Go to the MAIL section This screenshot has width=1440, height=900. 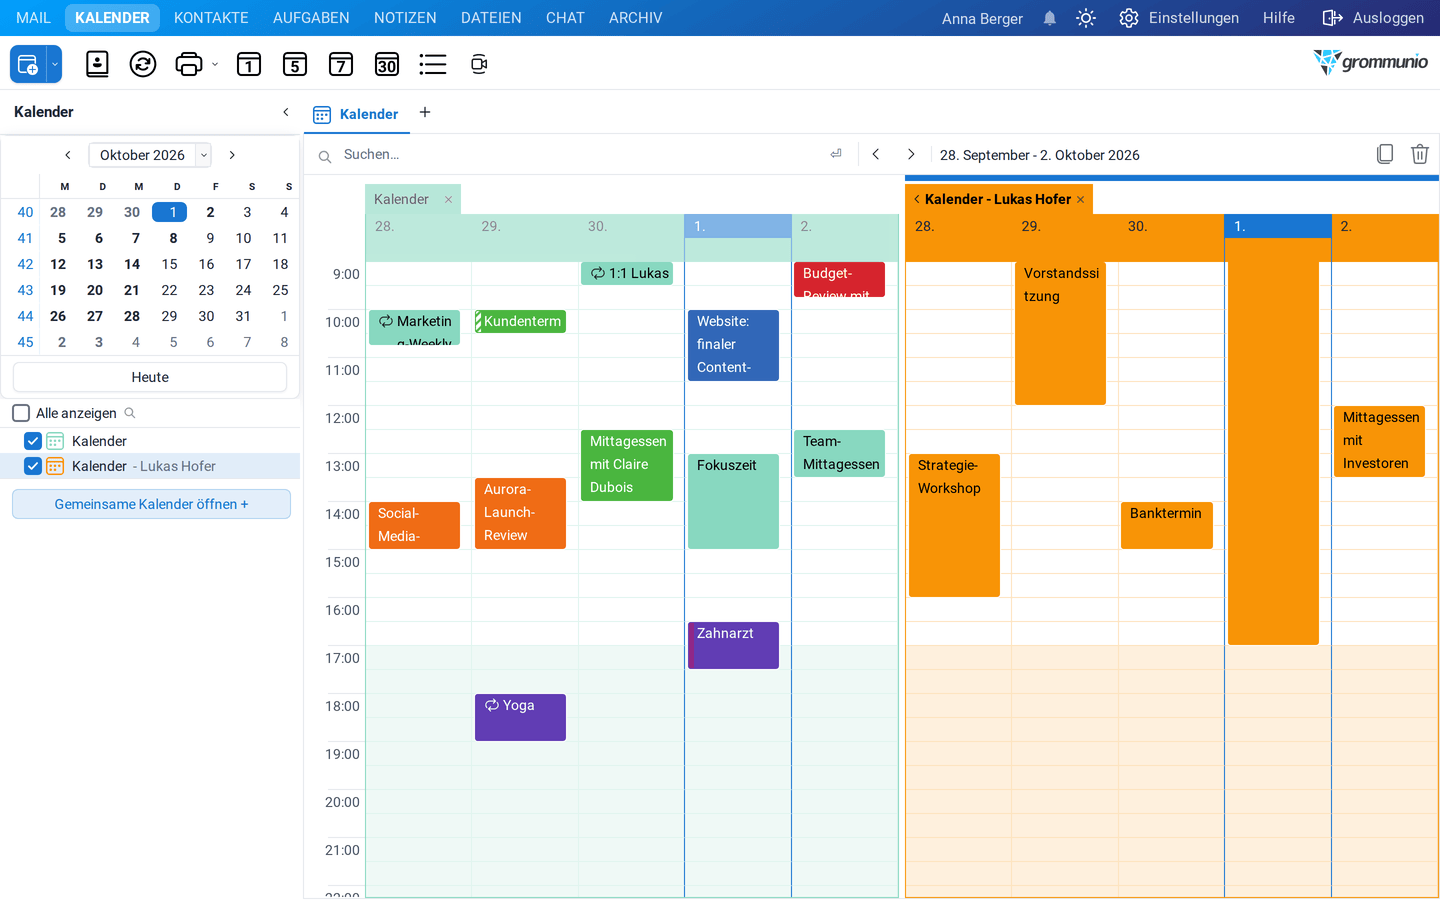pos(33,18)
